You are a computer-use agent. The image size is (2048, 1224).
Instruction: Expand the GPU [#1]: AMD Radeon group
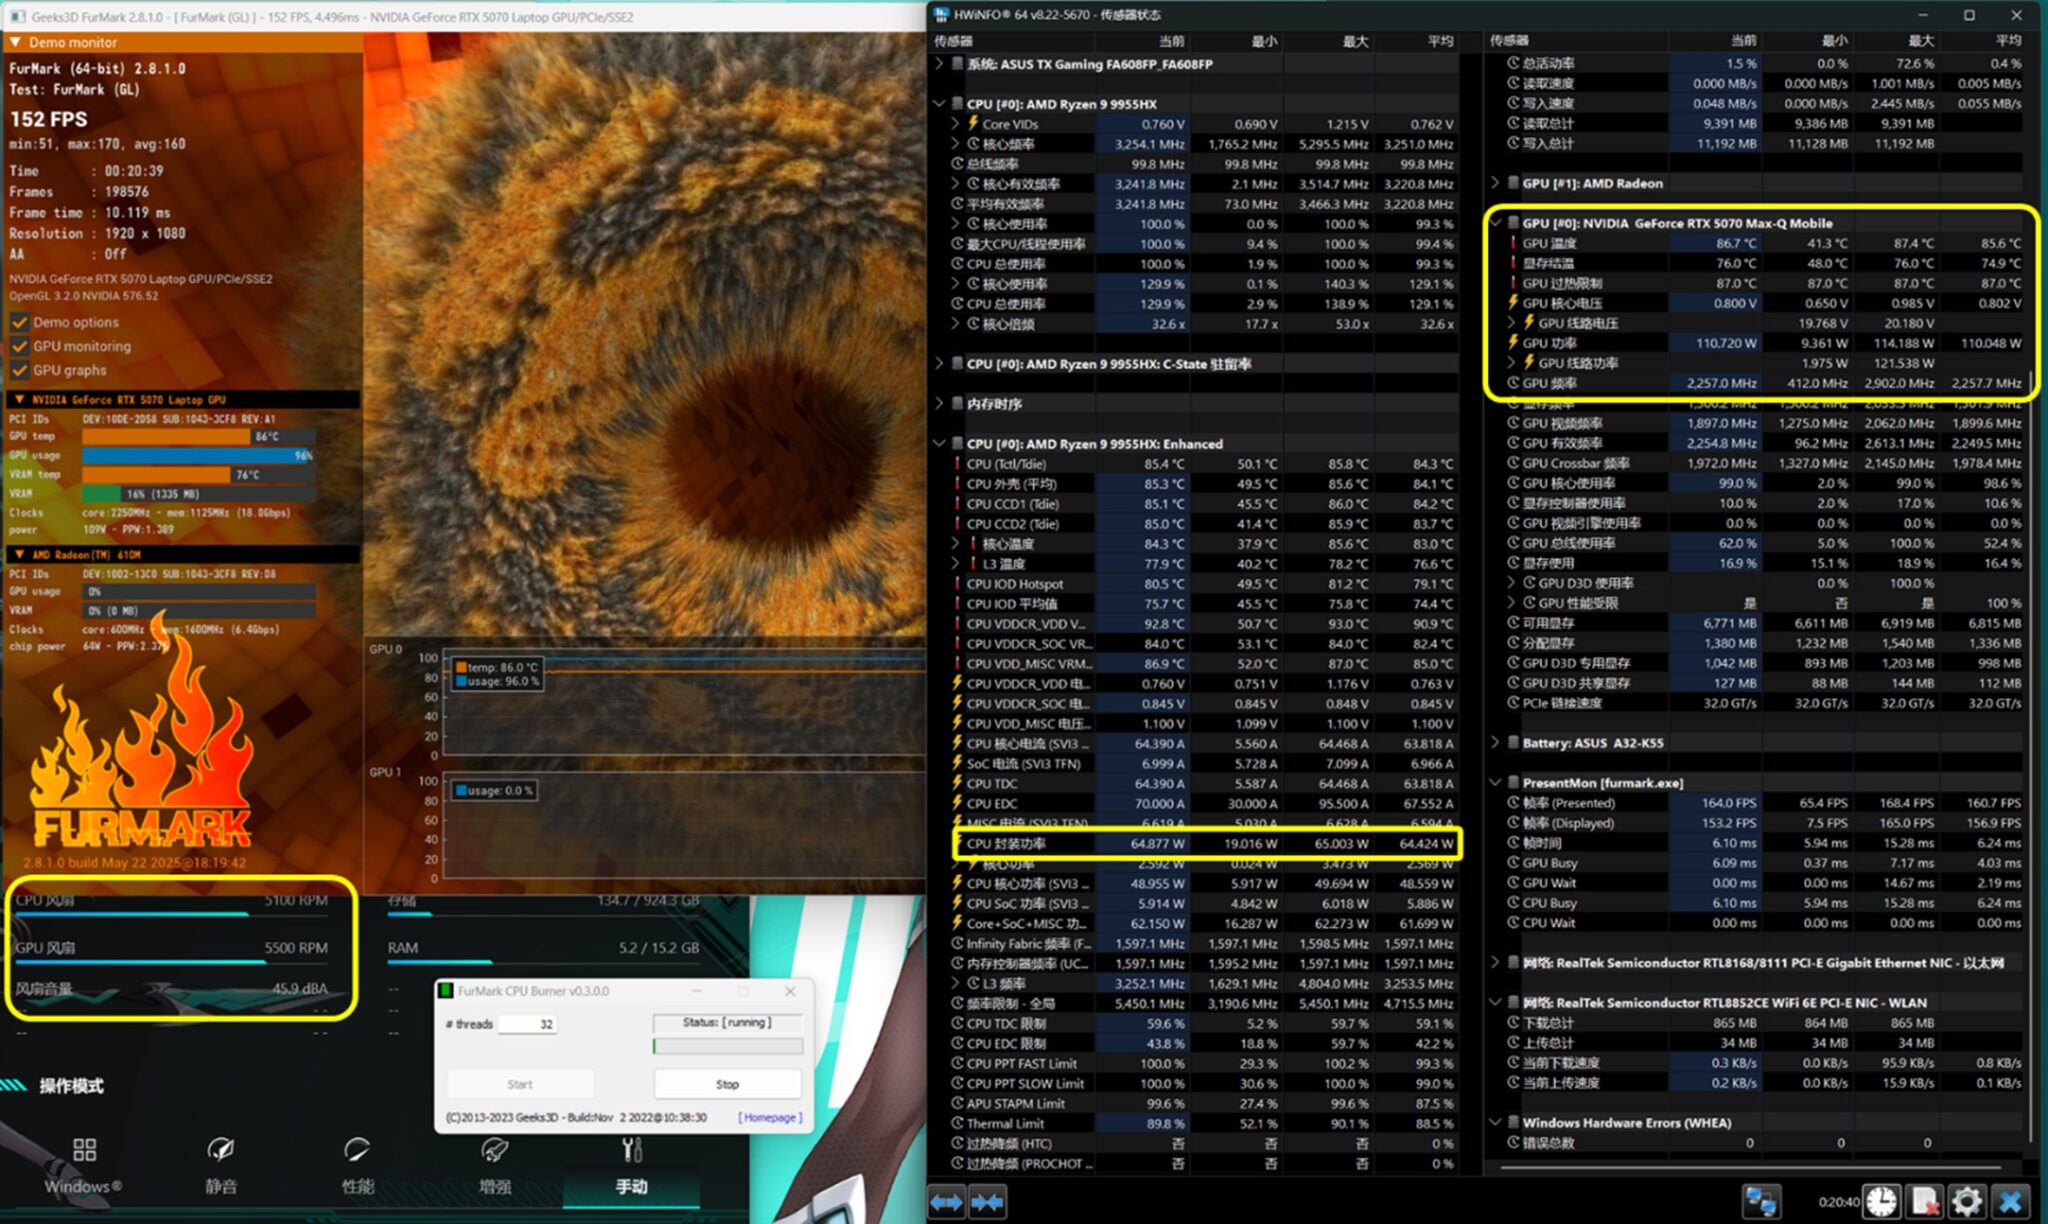1495,183
